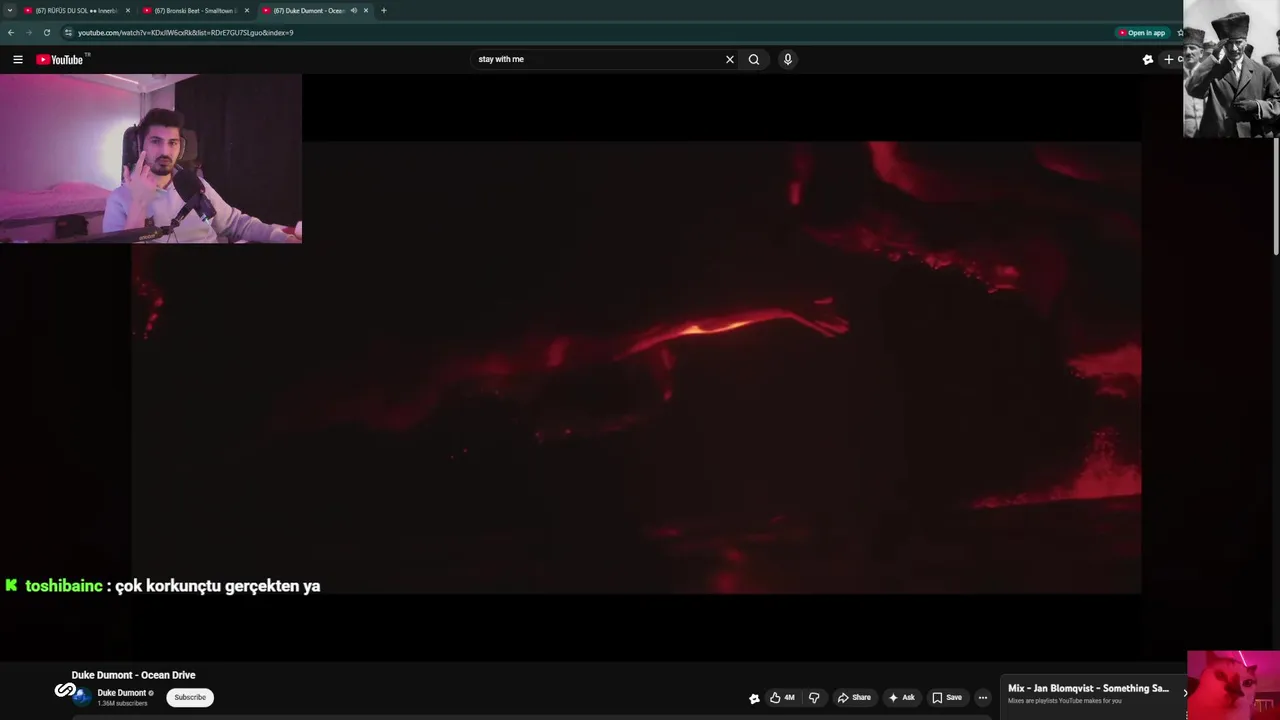
Task: Click the portrait photo overlay at top right
Action: 1231,68
